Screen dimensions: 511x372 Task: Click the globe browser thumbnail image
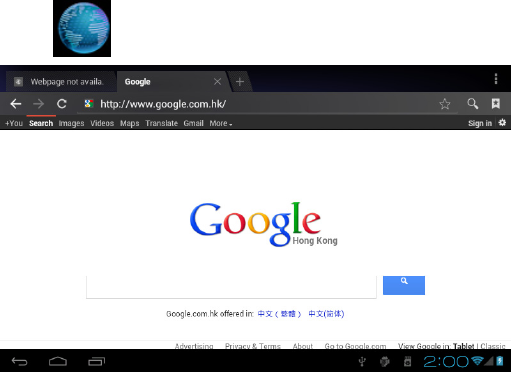click(x=82, y=28)
